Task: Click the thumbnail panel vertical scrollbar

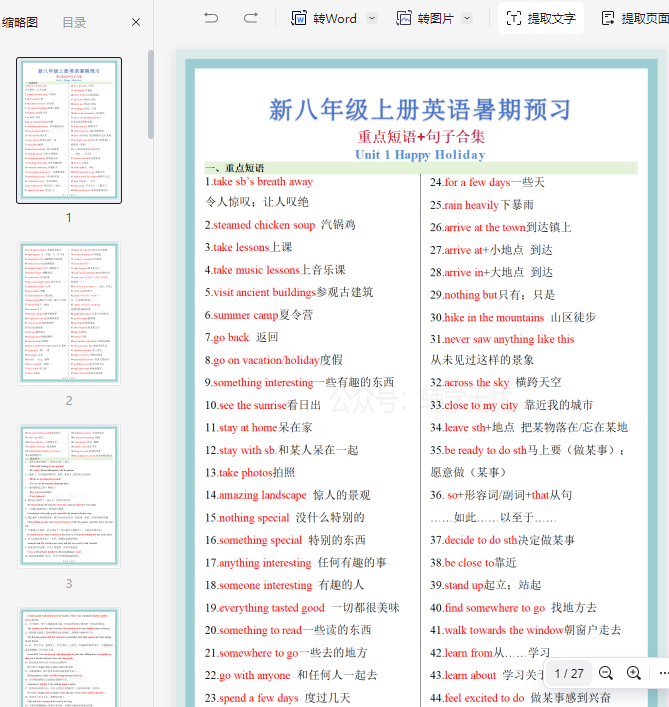Action: tap(151, 90)
